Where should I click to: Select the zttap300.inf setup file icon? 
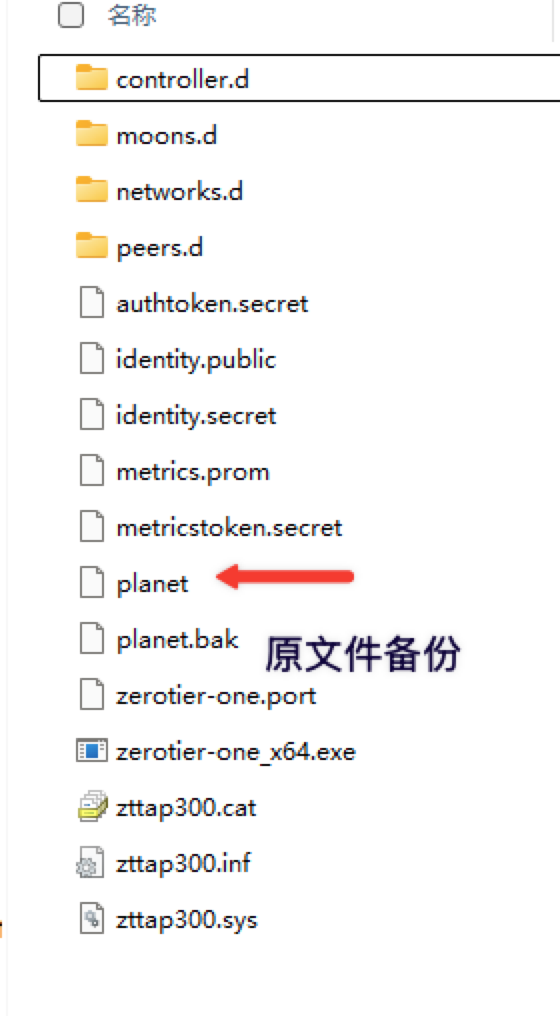tap(91, 863)
